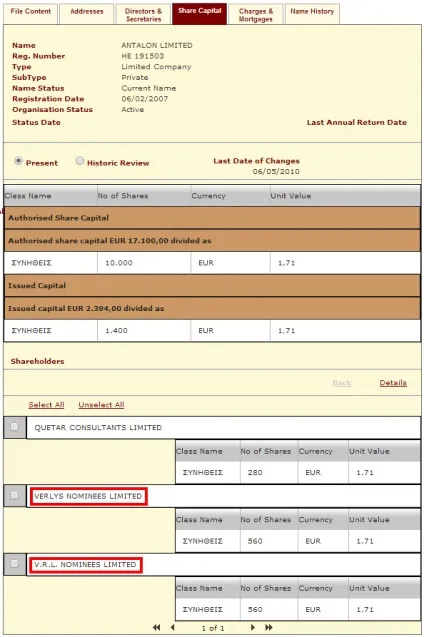Click VERLYS NOMINEES LIMITED shareholder name
Screen dimensions: 424x637
(88, 496)
